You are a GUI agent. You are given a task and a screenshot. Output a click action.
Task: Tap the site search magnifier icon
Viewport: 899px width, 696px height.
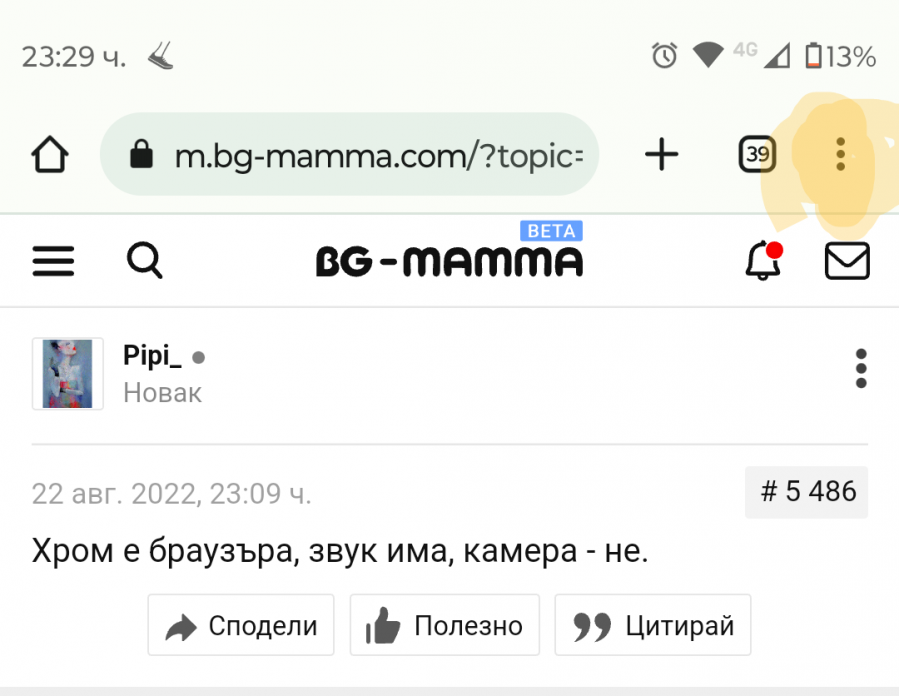tap(145, 261)
